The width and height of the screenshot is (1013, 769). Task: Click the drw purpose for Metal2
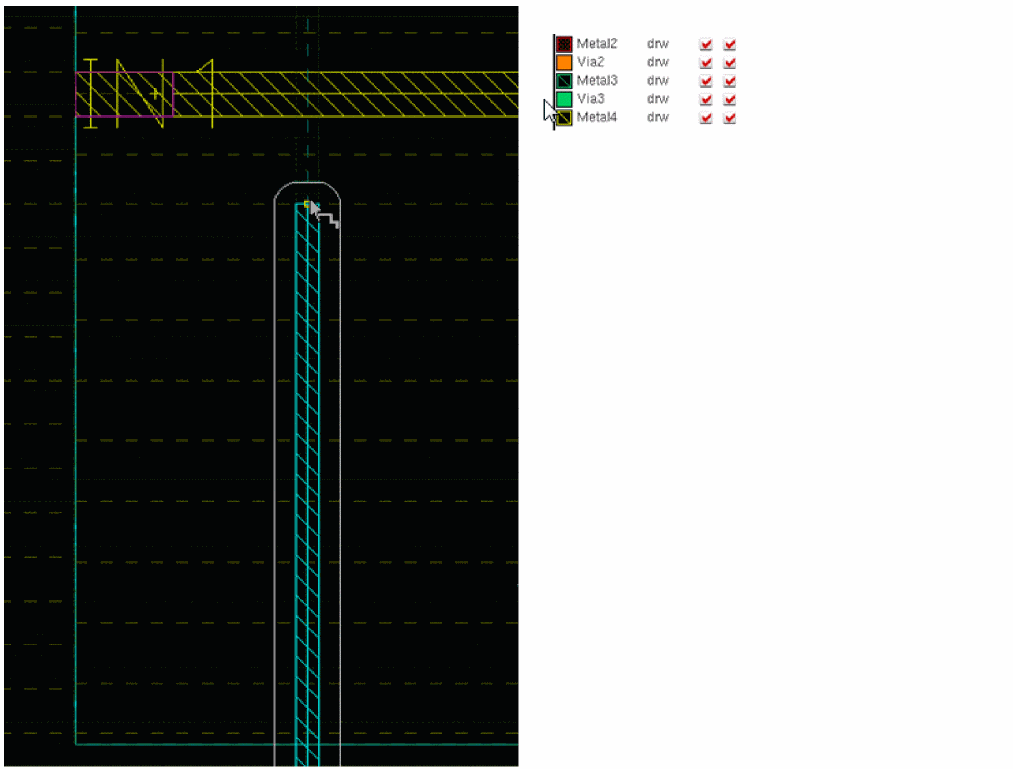pyautogui.click(x=658, y=44)
